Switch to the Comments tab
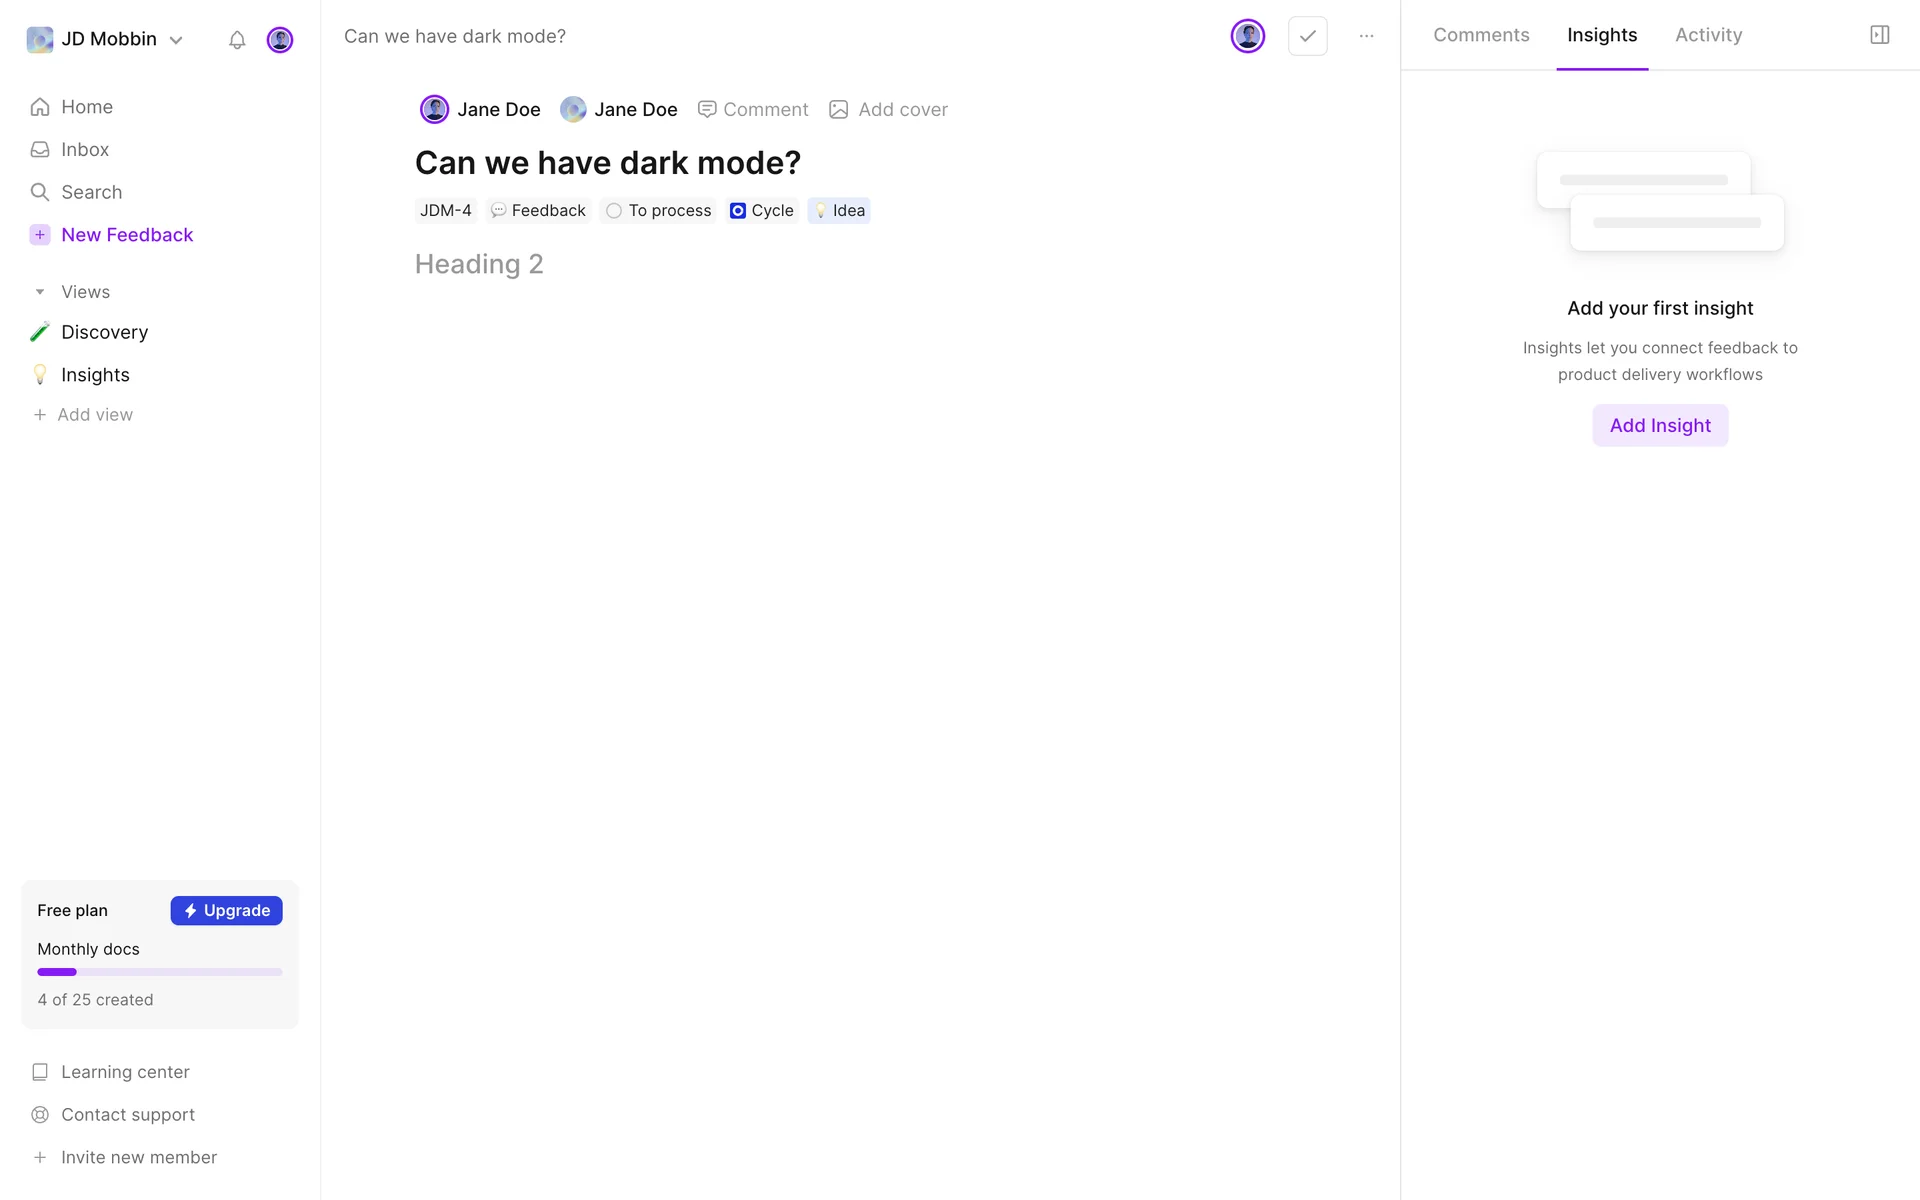 tap(1480, 35)
